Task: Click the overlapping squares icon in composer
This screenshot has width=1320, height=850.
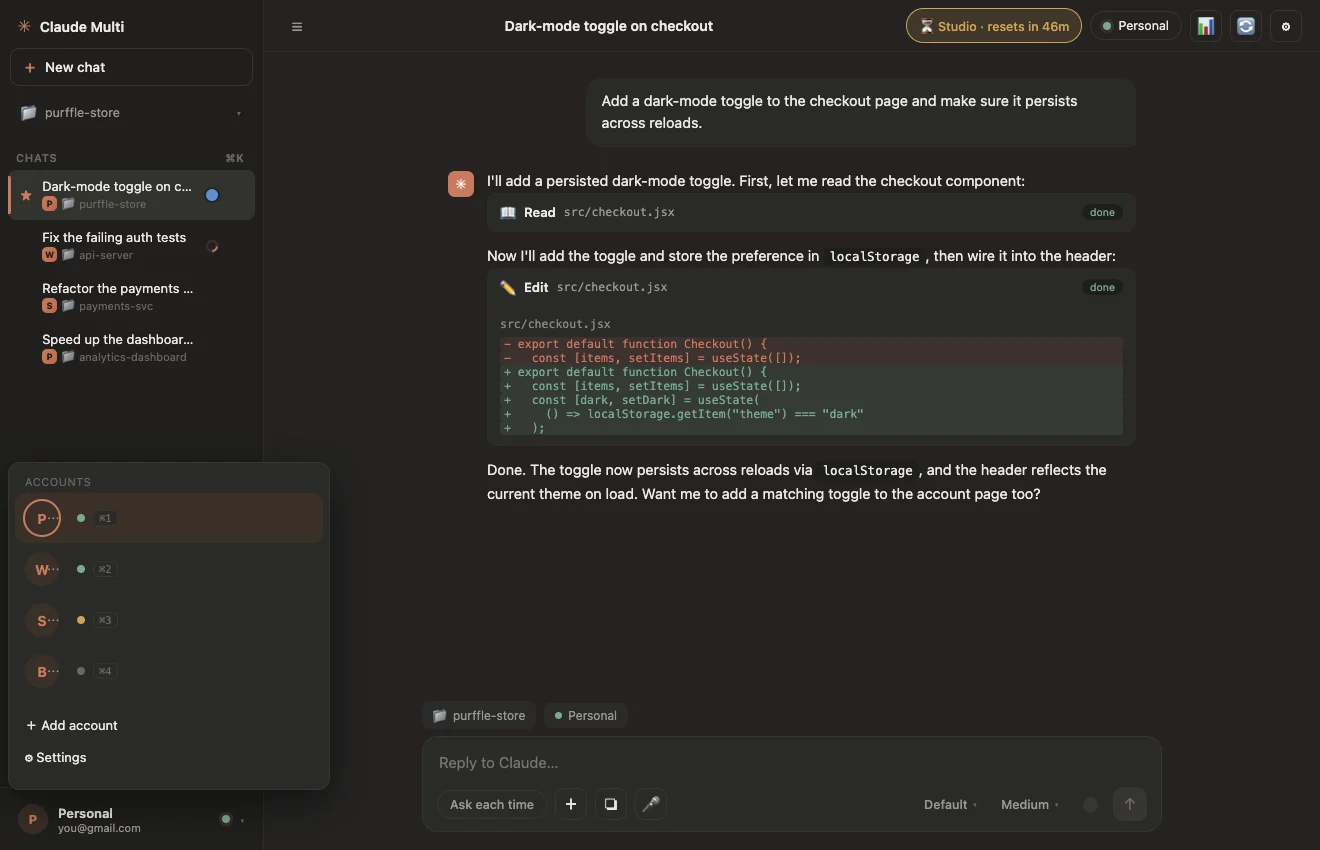Action: [x=611, y=804]
